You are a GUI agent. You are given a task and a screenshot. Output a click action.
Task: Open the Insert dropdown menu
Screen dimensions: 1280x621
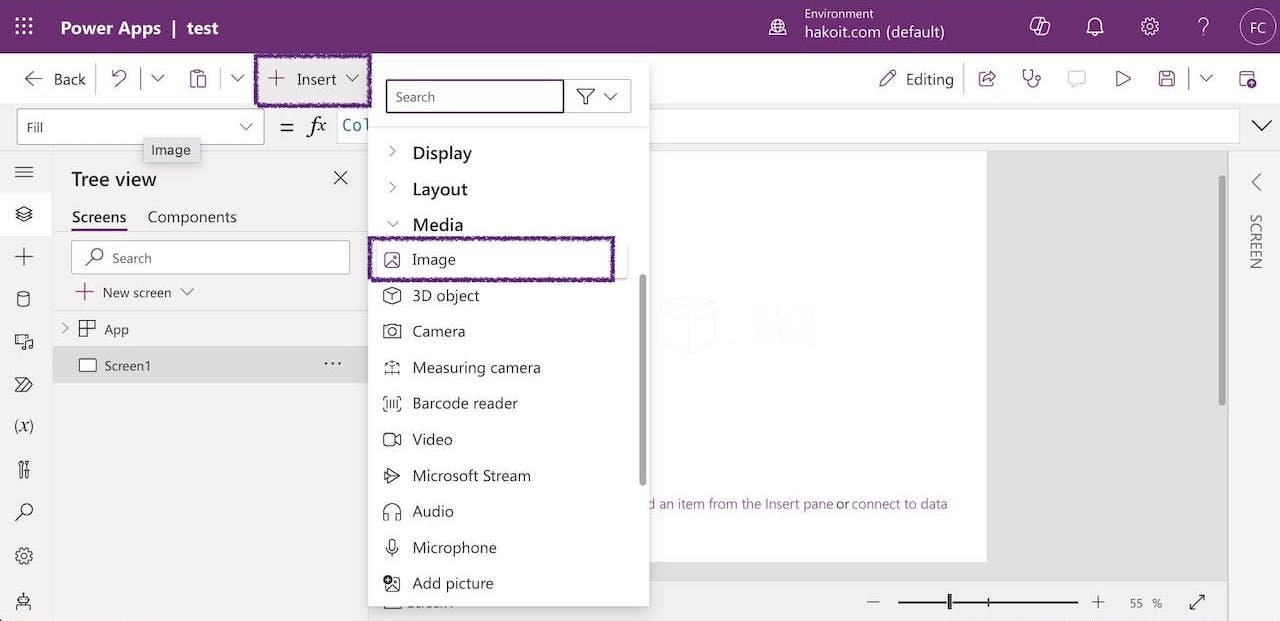coord(313,79)
